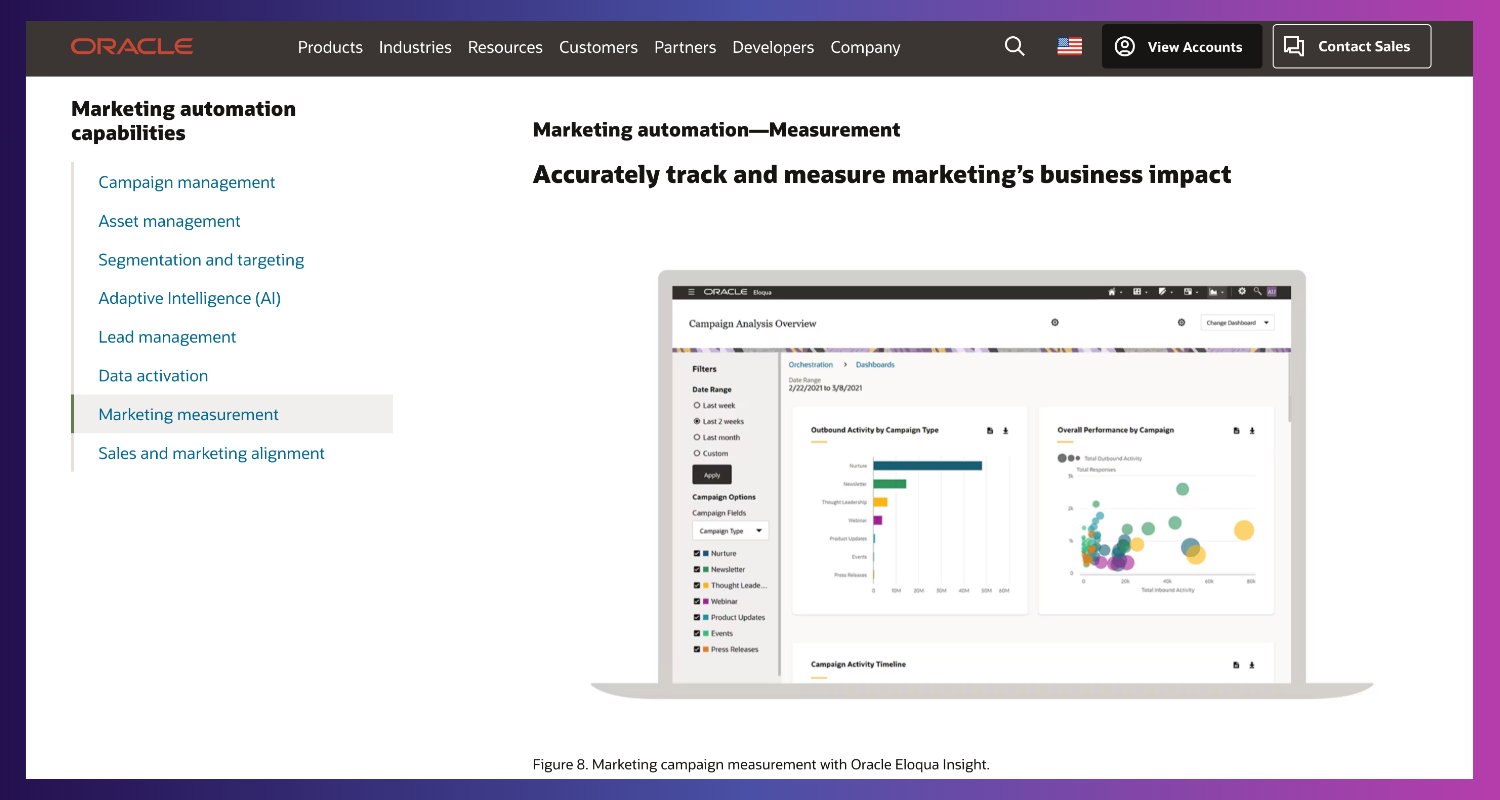Click the pencil edit icon in Eloqua toolbar
This screenshot has height=800, width=1500.
pyautogui.click(x=1162, y=292)
